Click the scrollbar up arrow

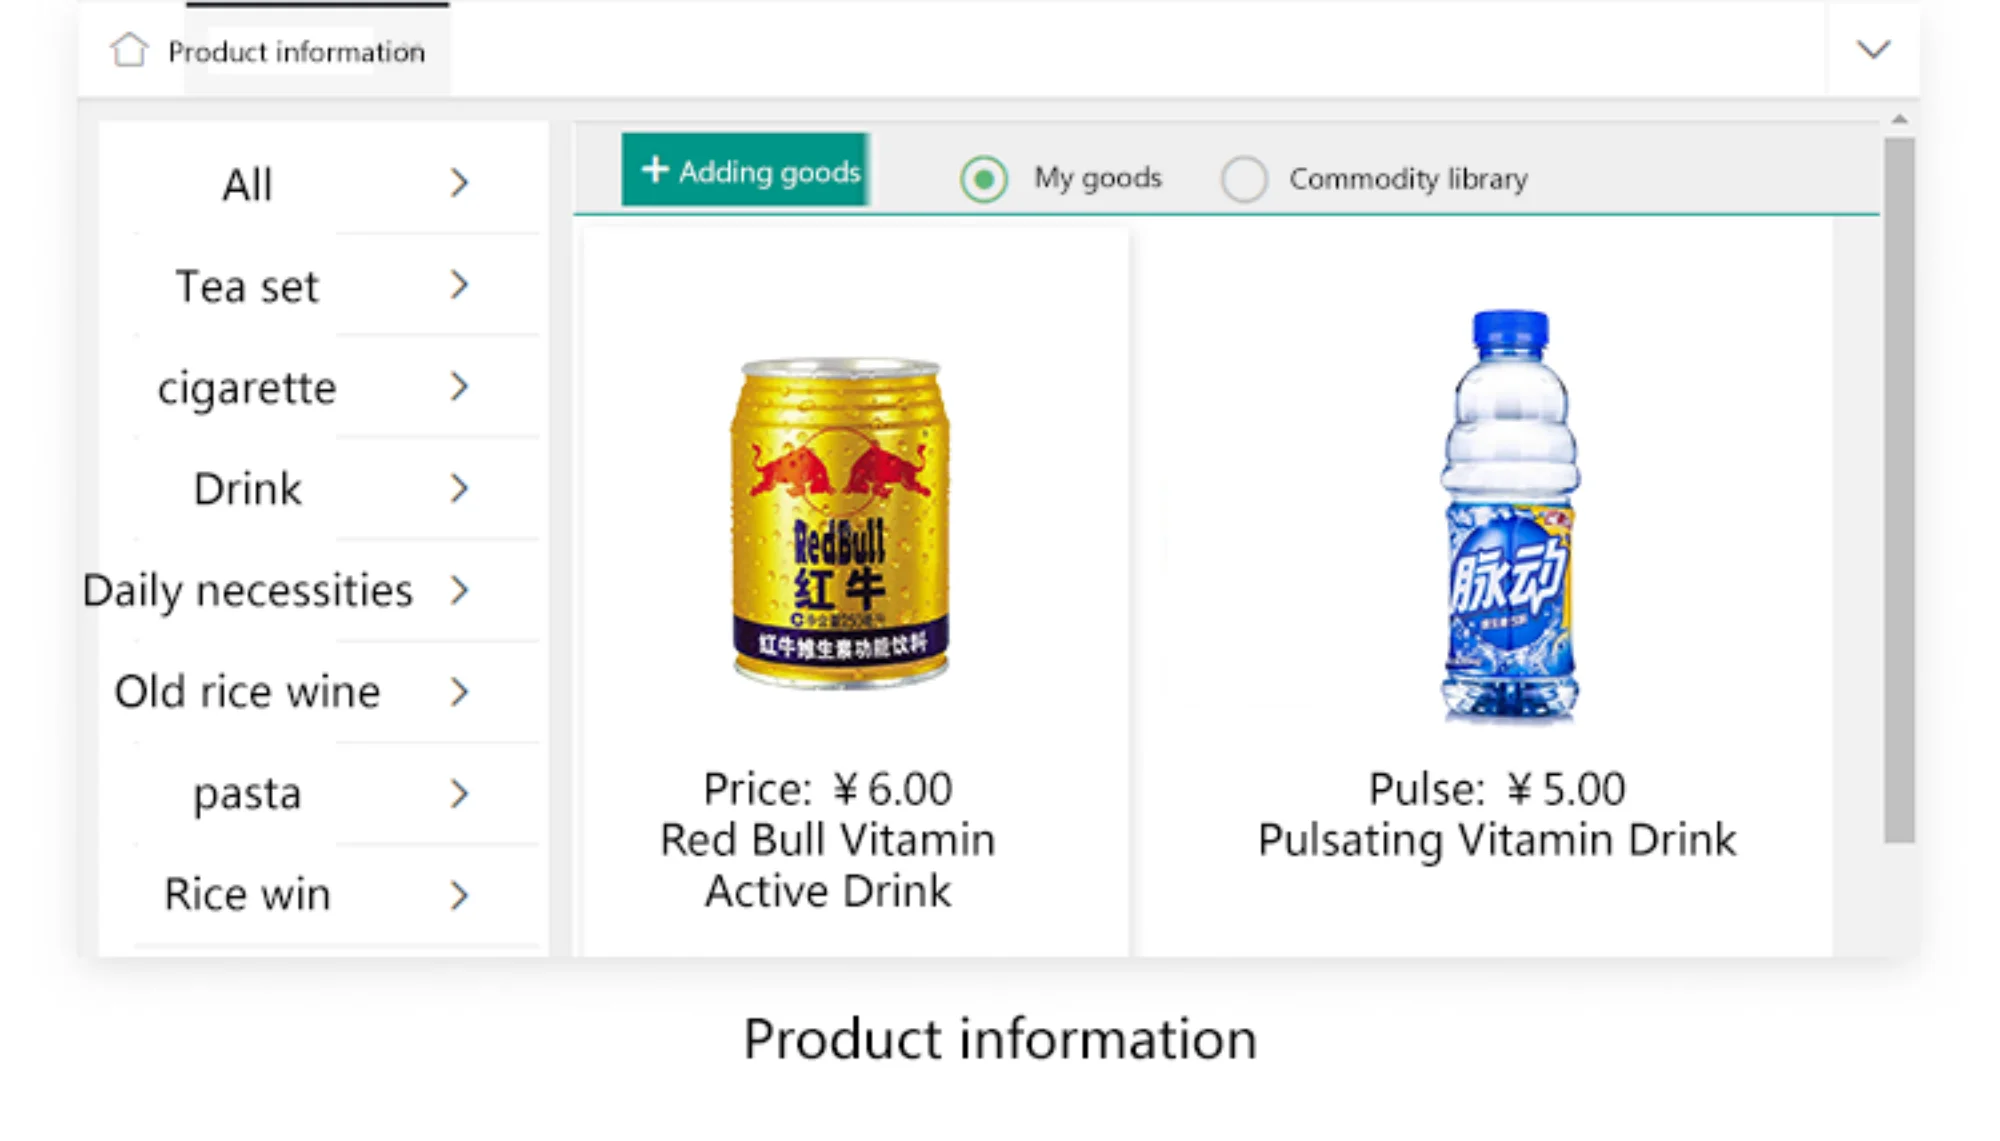coord(1899,120)
